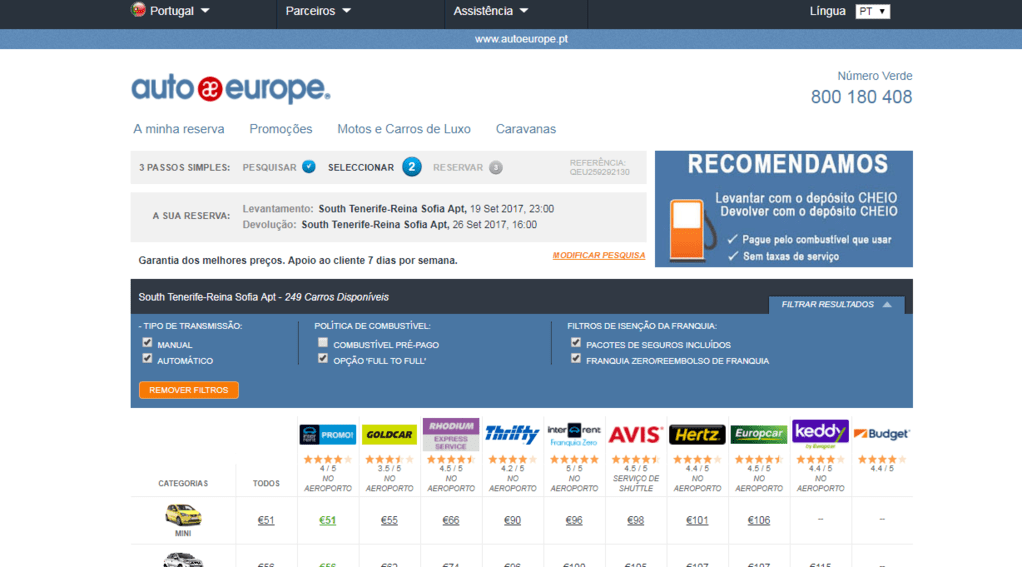Click the Todos column header
This screenshot has height=567, width=1022.
(x=266, y=484)
